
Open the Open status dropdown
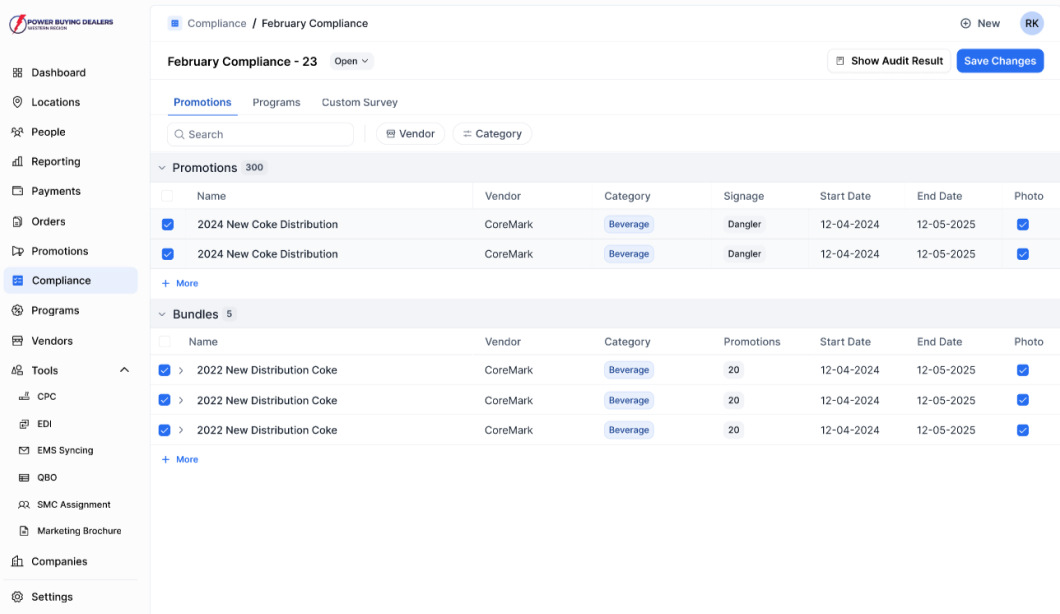(351, 61)
